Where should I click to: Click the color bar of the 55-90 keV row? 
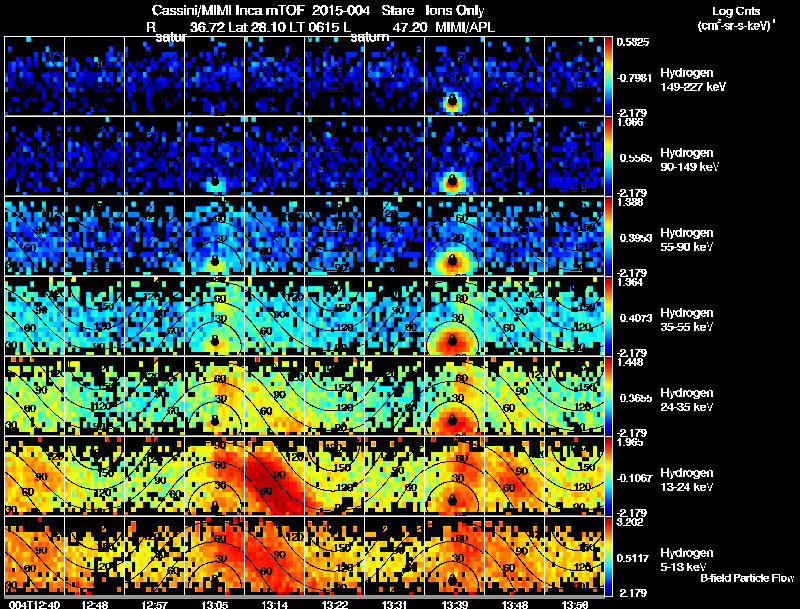pos(608,236)
